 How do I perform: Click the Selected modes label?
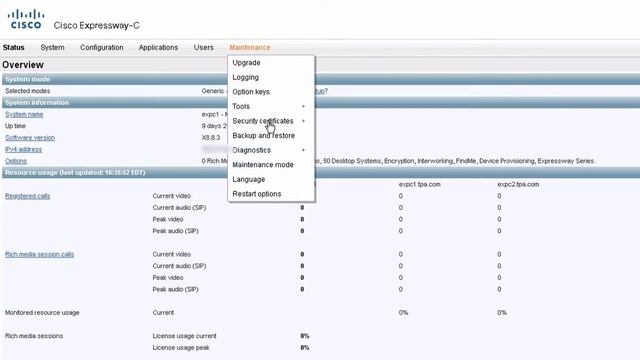[x=27, y=91]
